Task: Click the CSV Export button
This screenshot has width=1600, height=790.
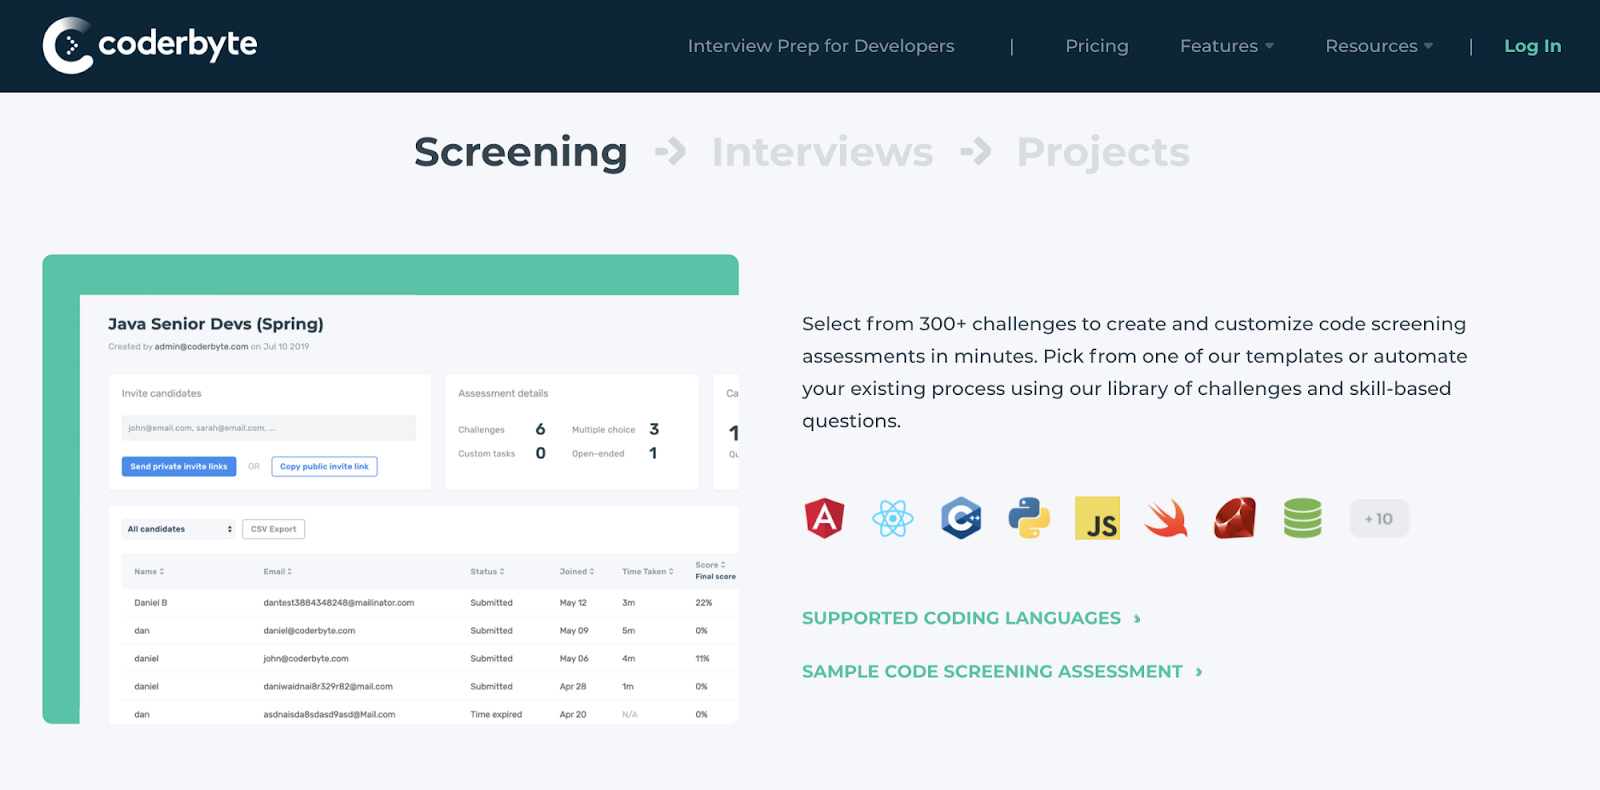Action: 273,529
